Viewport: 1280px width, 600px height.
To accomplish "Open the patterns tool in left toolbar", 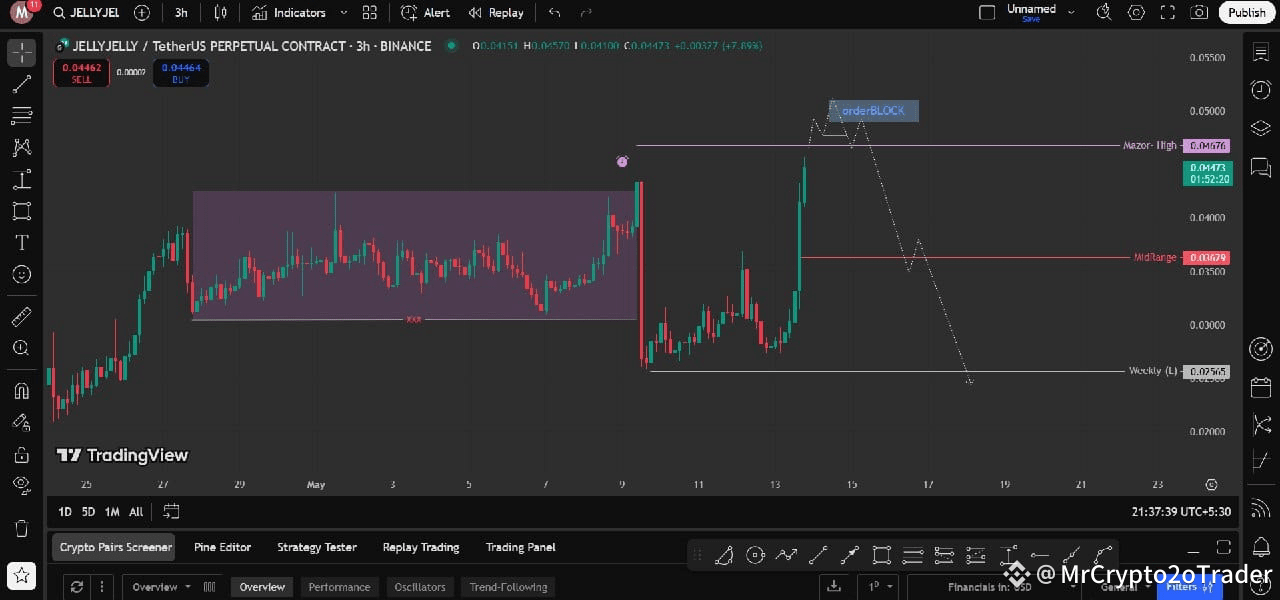I will (22, 148).
